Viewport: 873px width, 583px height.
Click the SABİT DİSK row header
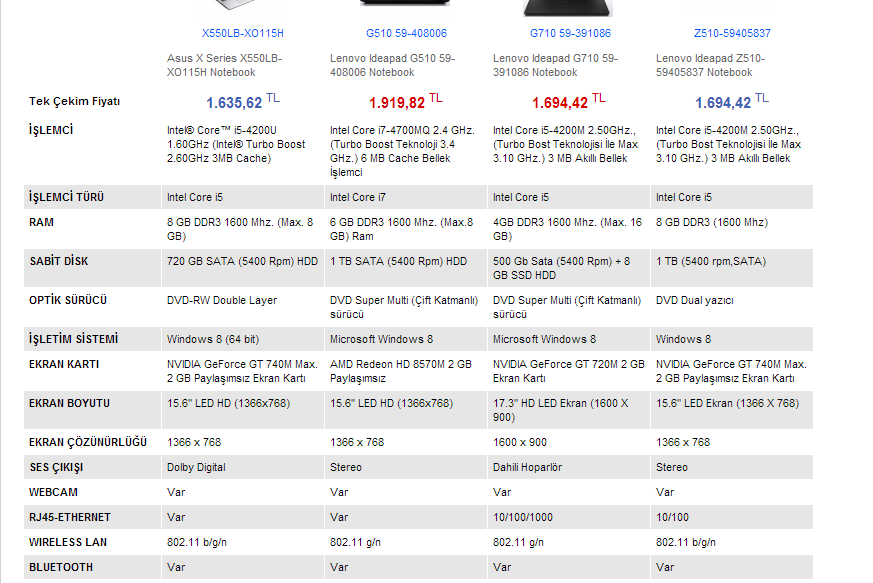point(58,261)
